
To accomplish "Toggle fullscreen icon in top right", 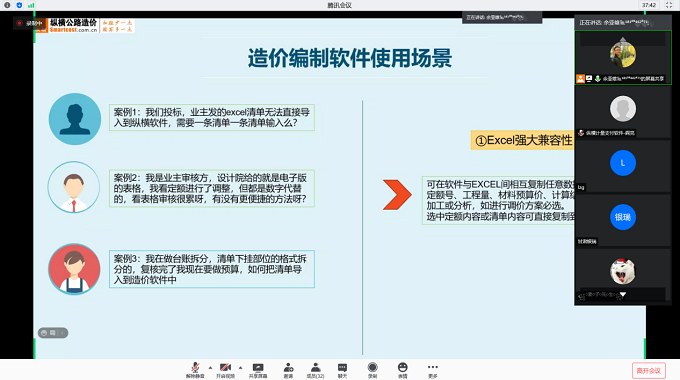I will tap(669, 5).
